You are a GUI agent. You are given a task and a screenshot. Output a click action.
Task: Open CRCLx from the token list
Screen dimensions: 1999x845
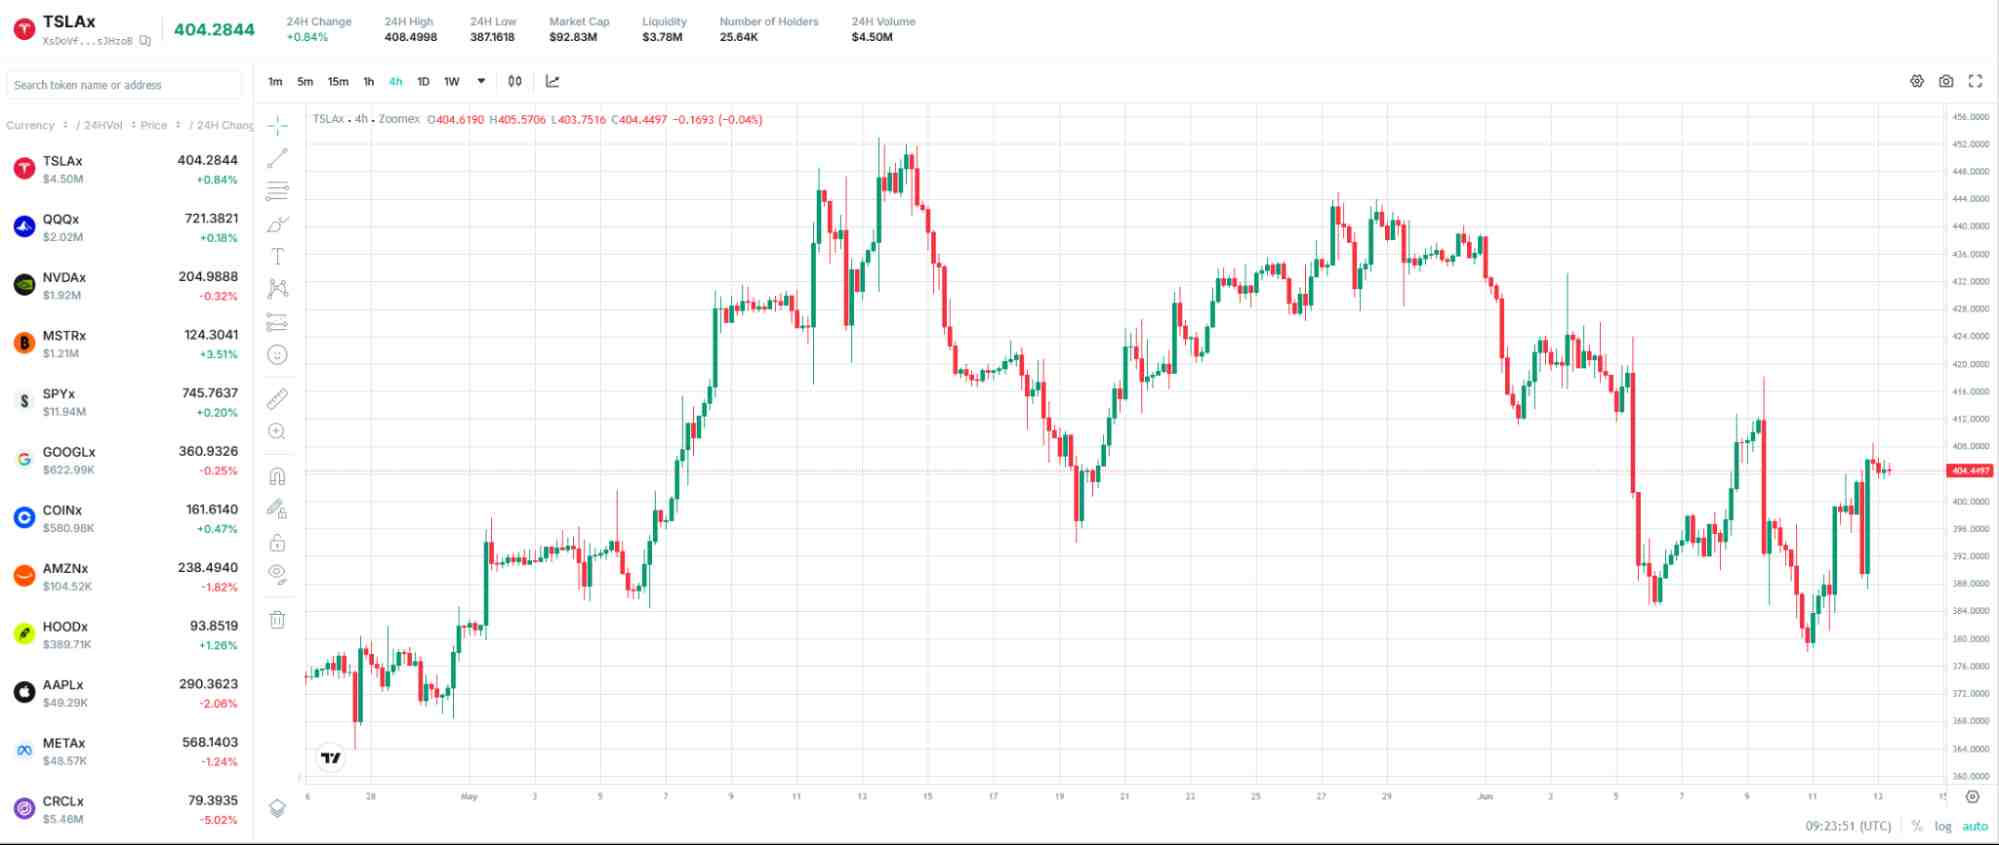click(x=126, y=809)
